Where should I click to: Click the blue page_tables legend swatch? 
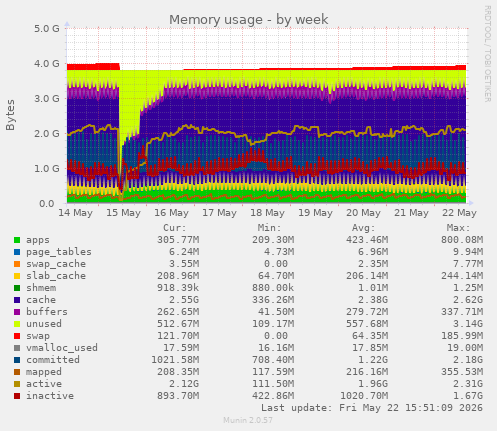(17, 252)
